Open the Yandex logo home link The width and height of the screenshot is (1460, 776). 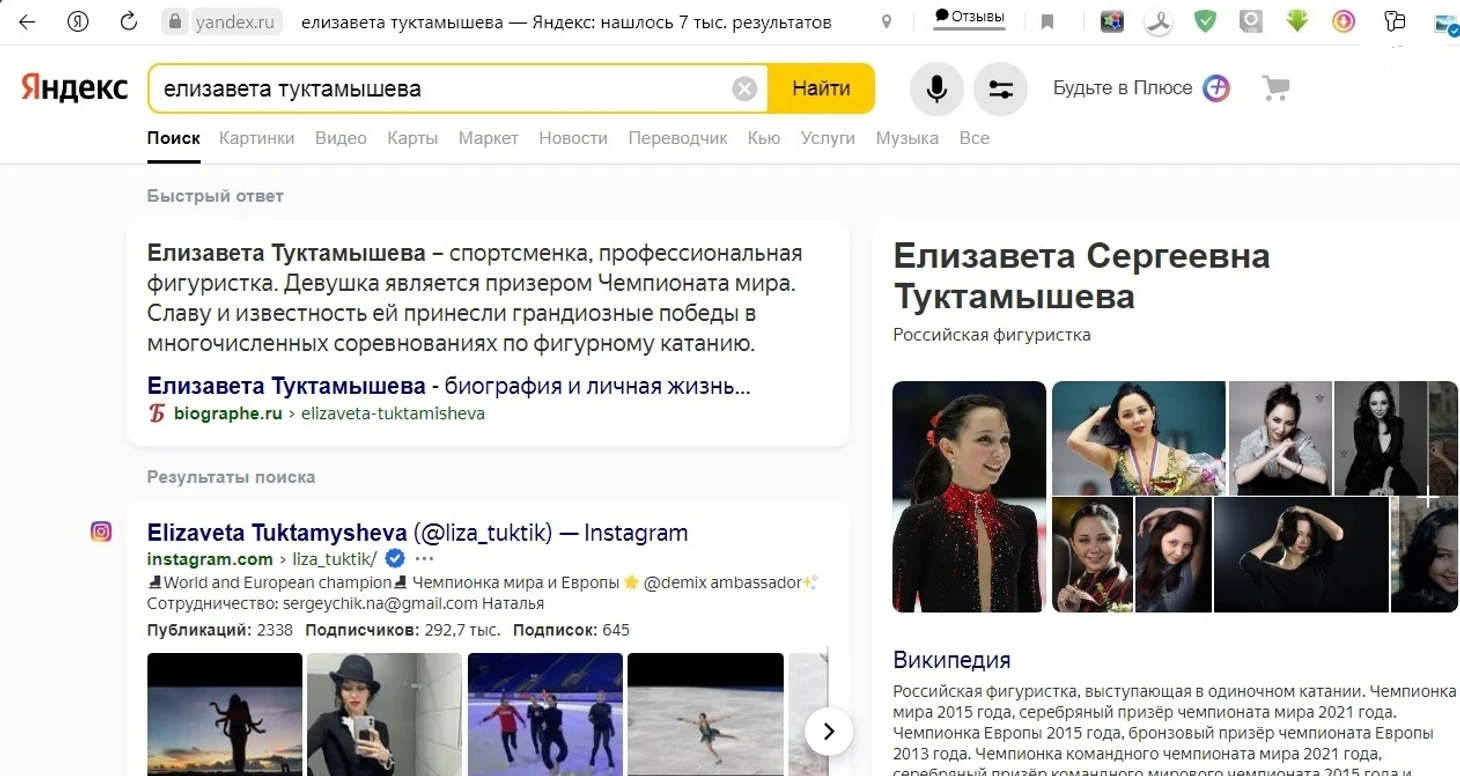click(x=75, y=88)
